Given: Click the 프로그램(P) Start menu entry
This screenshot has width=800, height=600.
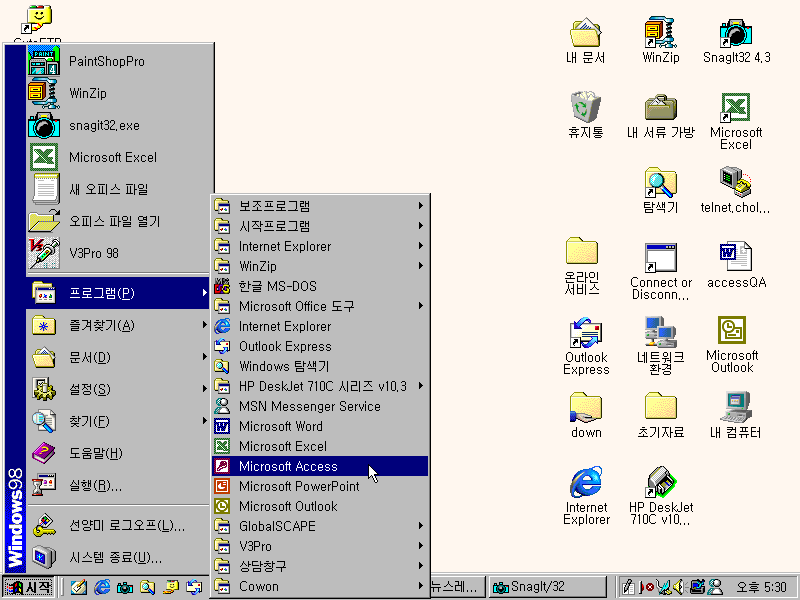Looking at the screenshot, I should (x=118, y=293).
